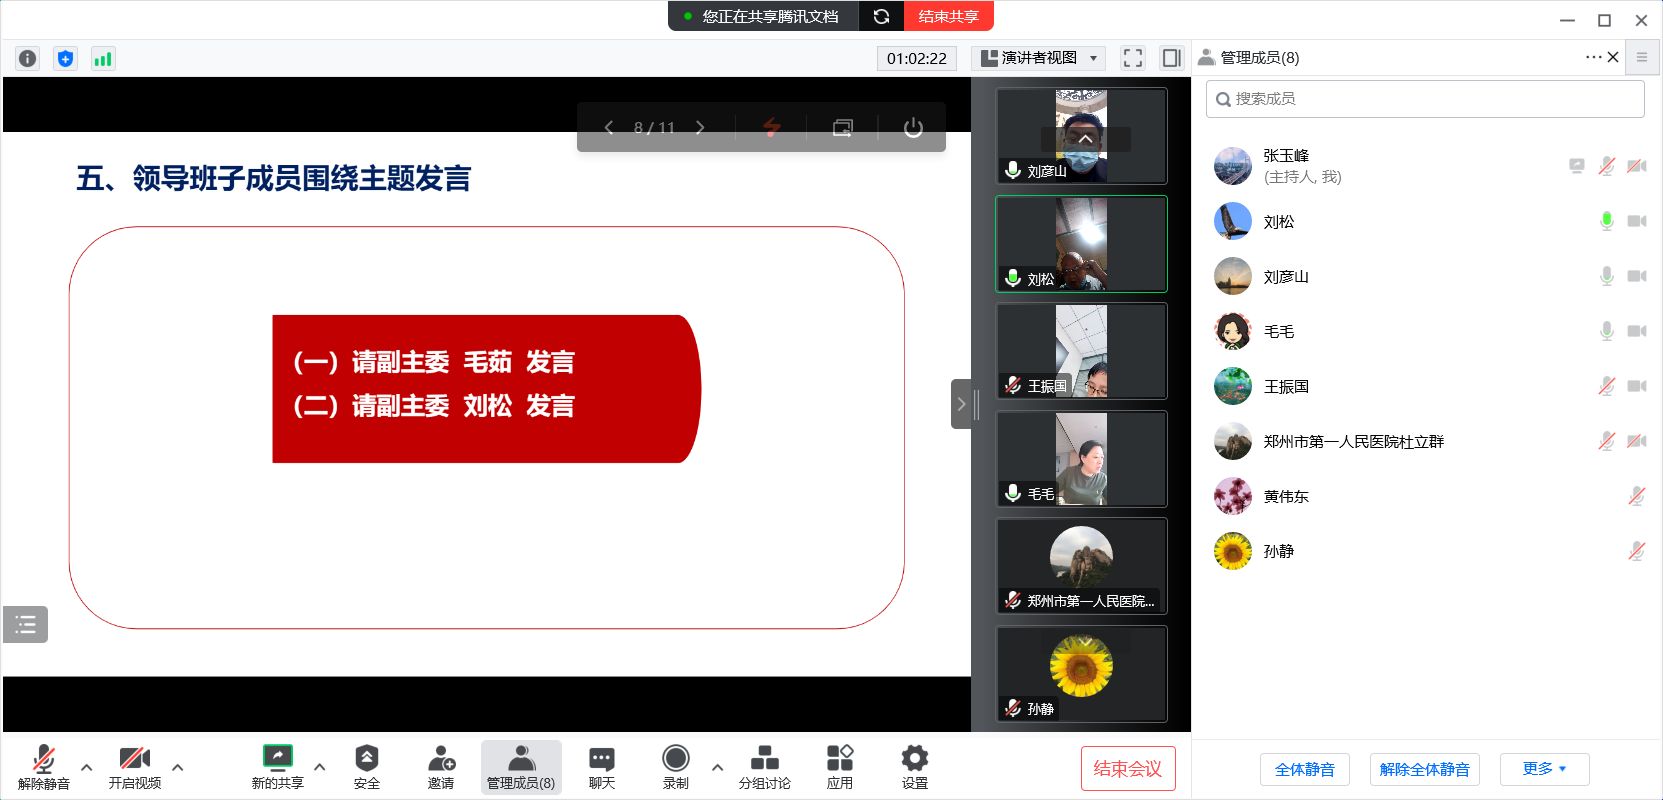This screenshot has width=1663, height=800.
Task: Open the Security shield in the toolbar
Action: pos(366,767)
